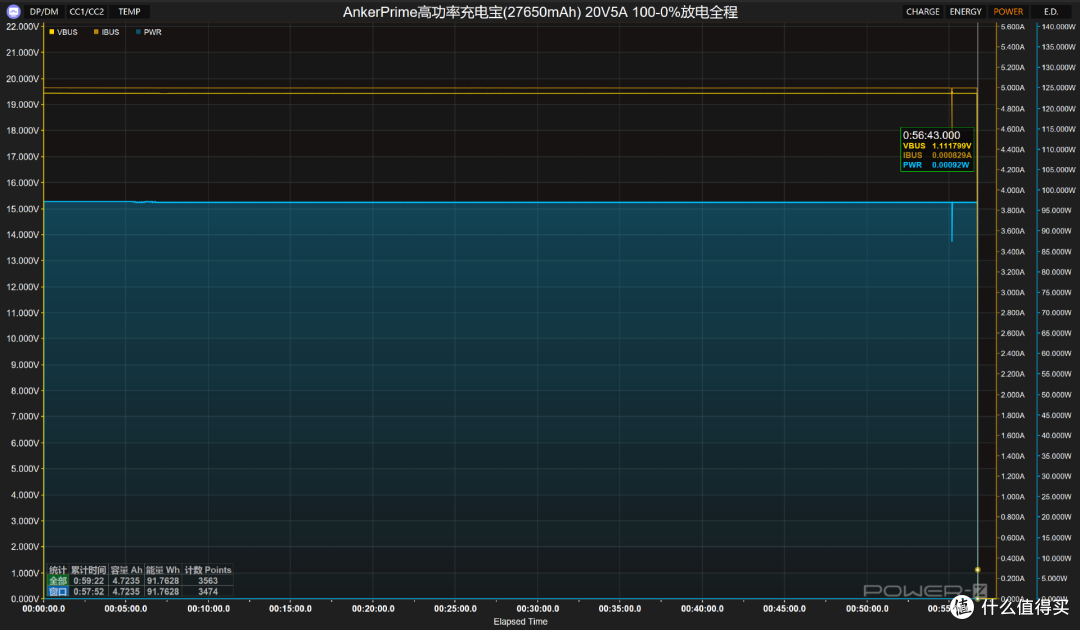
Task: Select the CHARGE view button
Action: click(x=923, y=12)
